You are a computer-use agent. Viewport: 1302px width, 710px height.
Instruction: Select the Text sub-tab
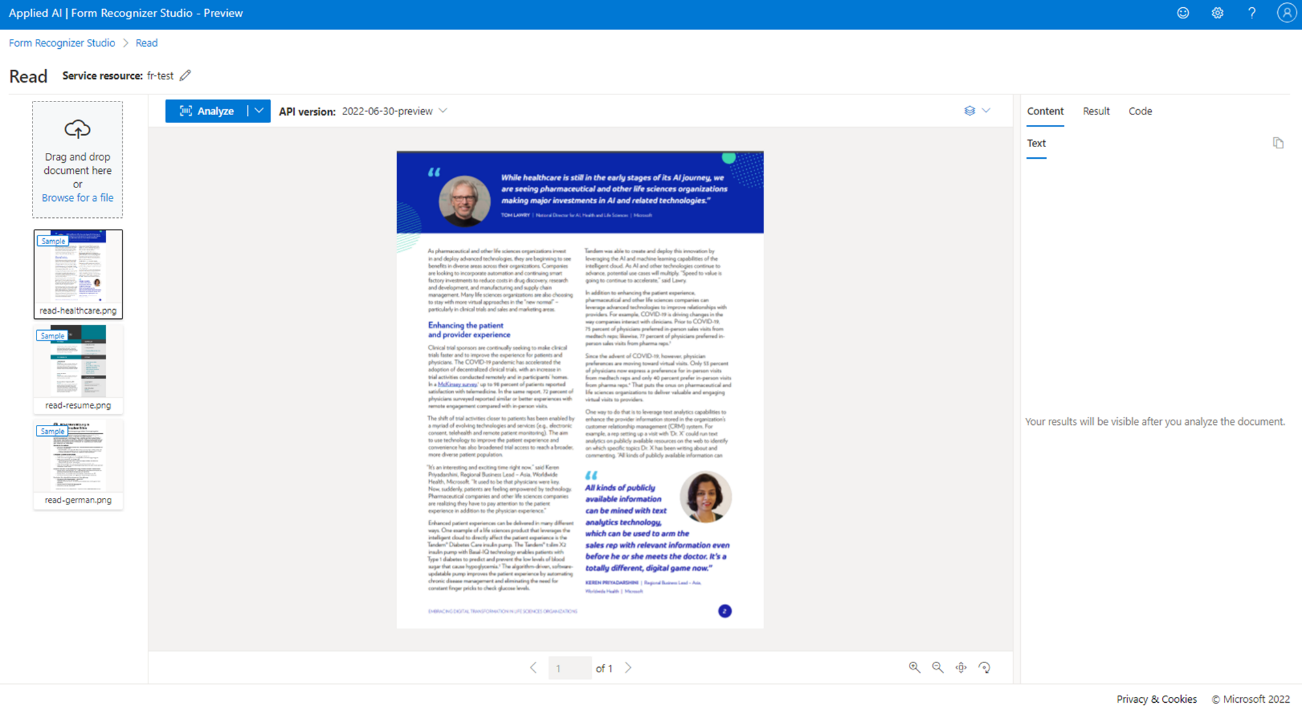point(1036,143)
